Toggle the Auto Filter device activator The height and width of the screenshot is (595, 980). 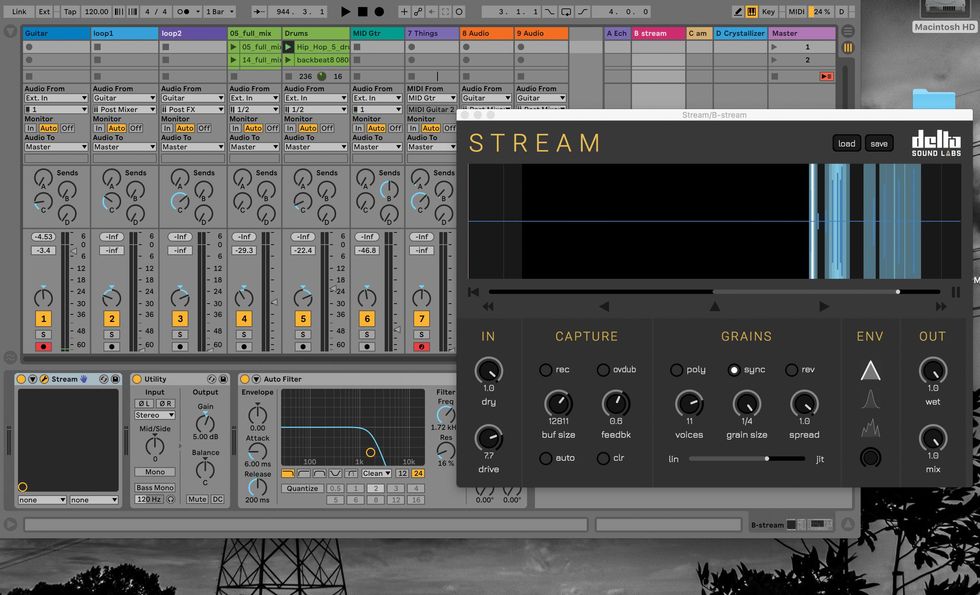[244, 379]
